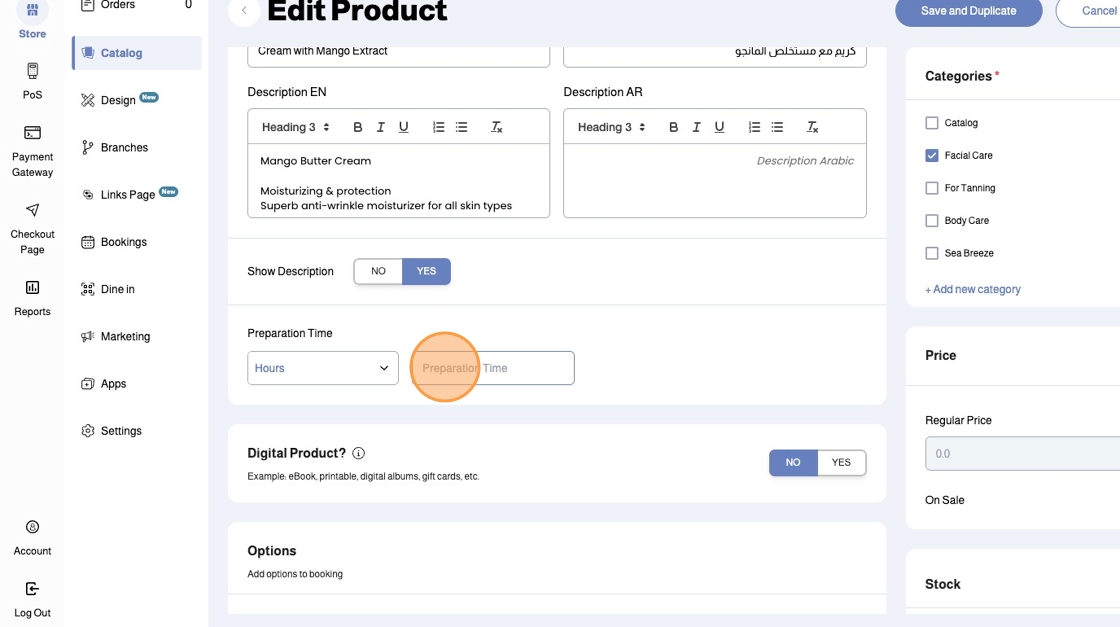1120x627 pixels.
Task: Open Bookings in the sidebar menu
Action: (x=123, y=242)
